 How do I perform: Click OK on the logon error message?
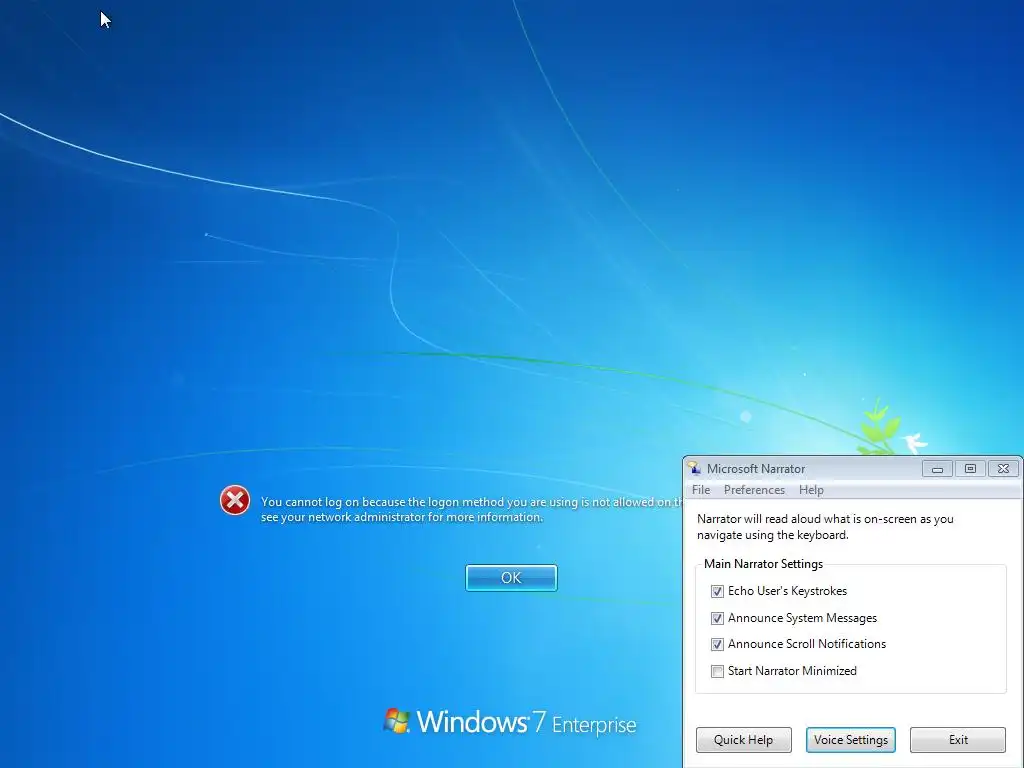[x=511, y=578]
